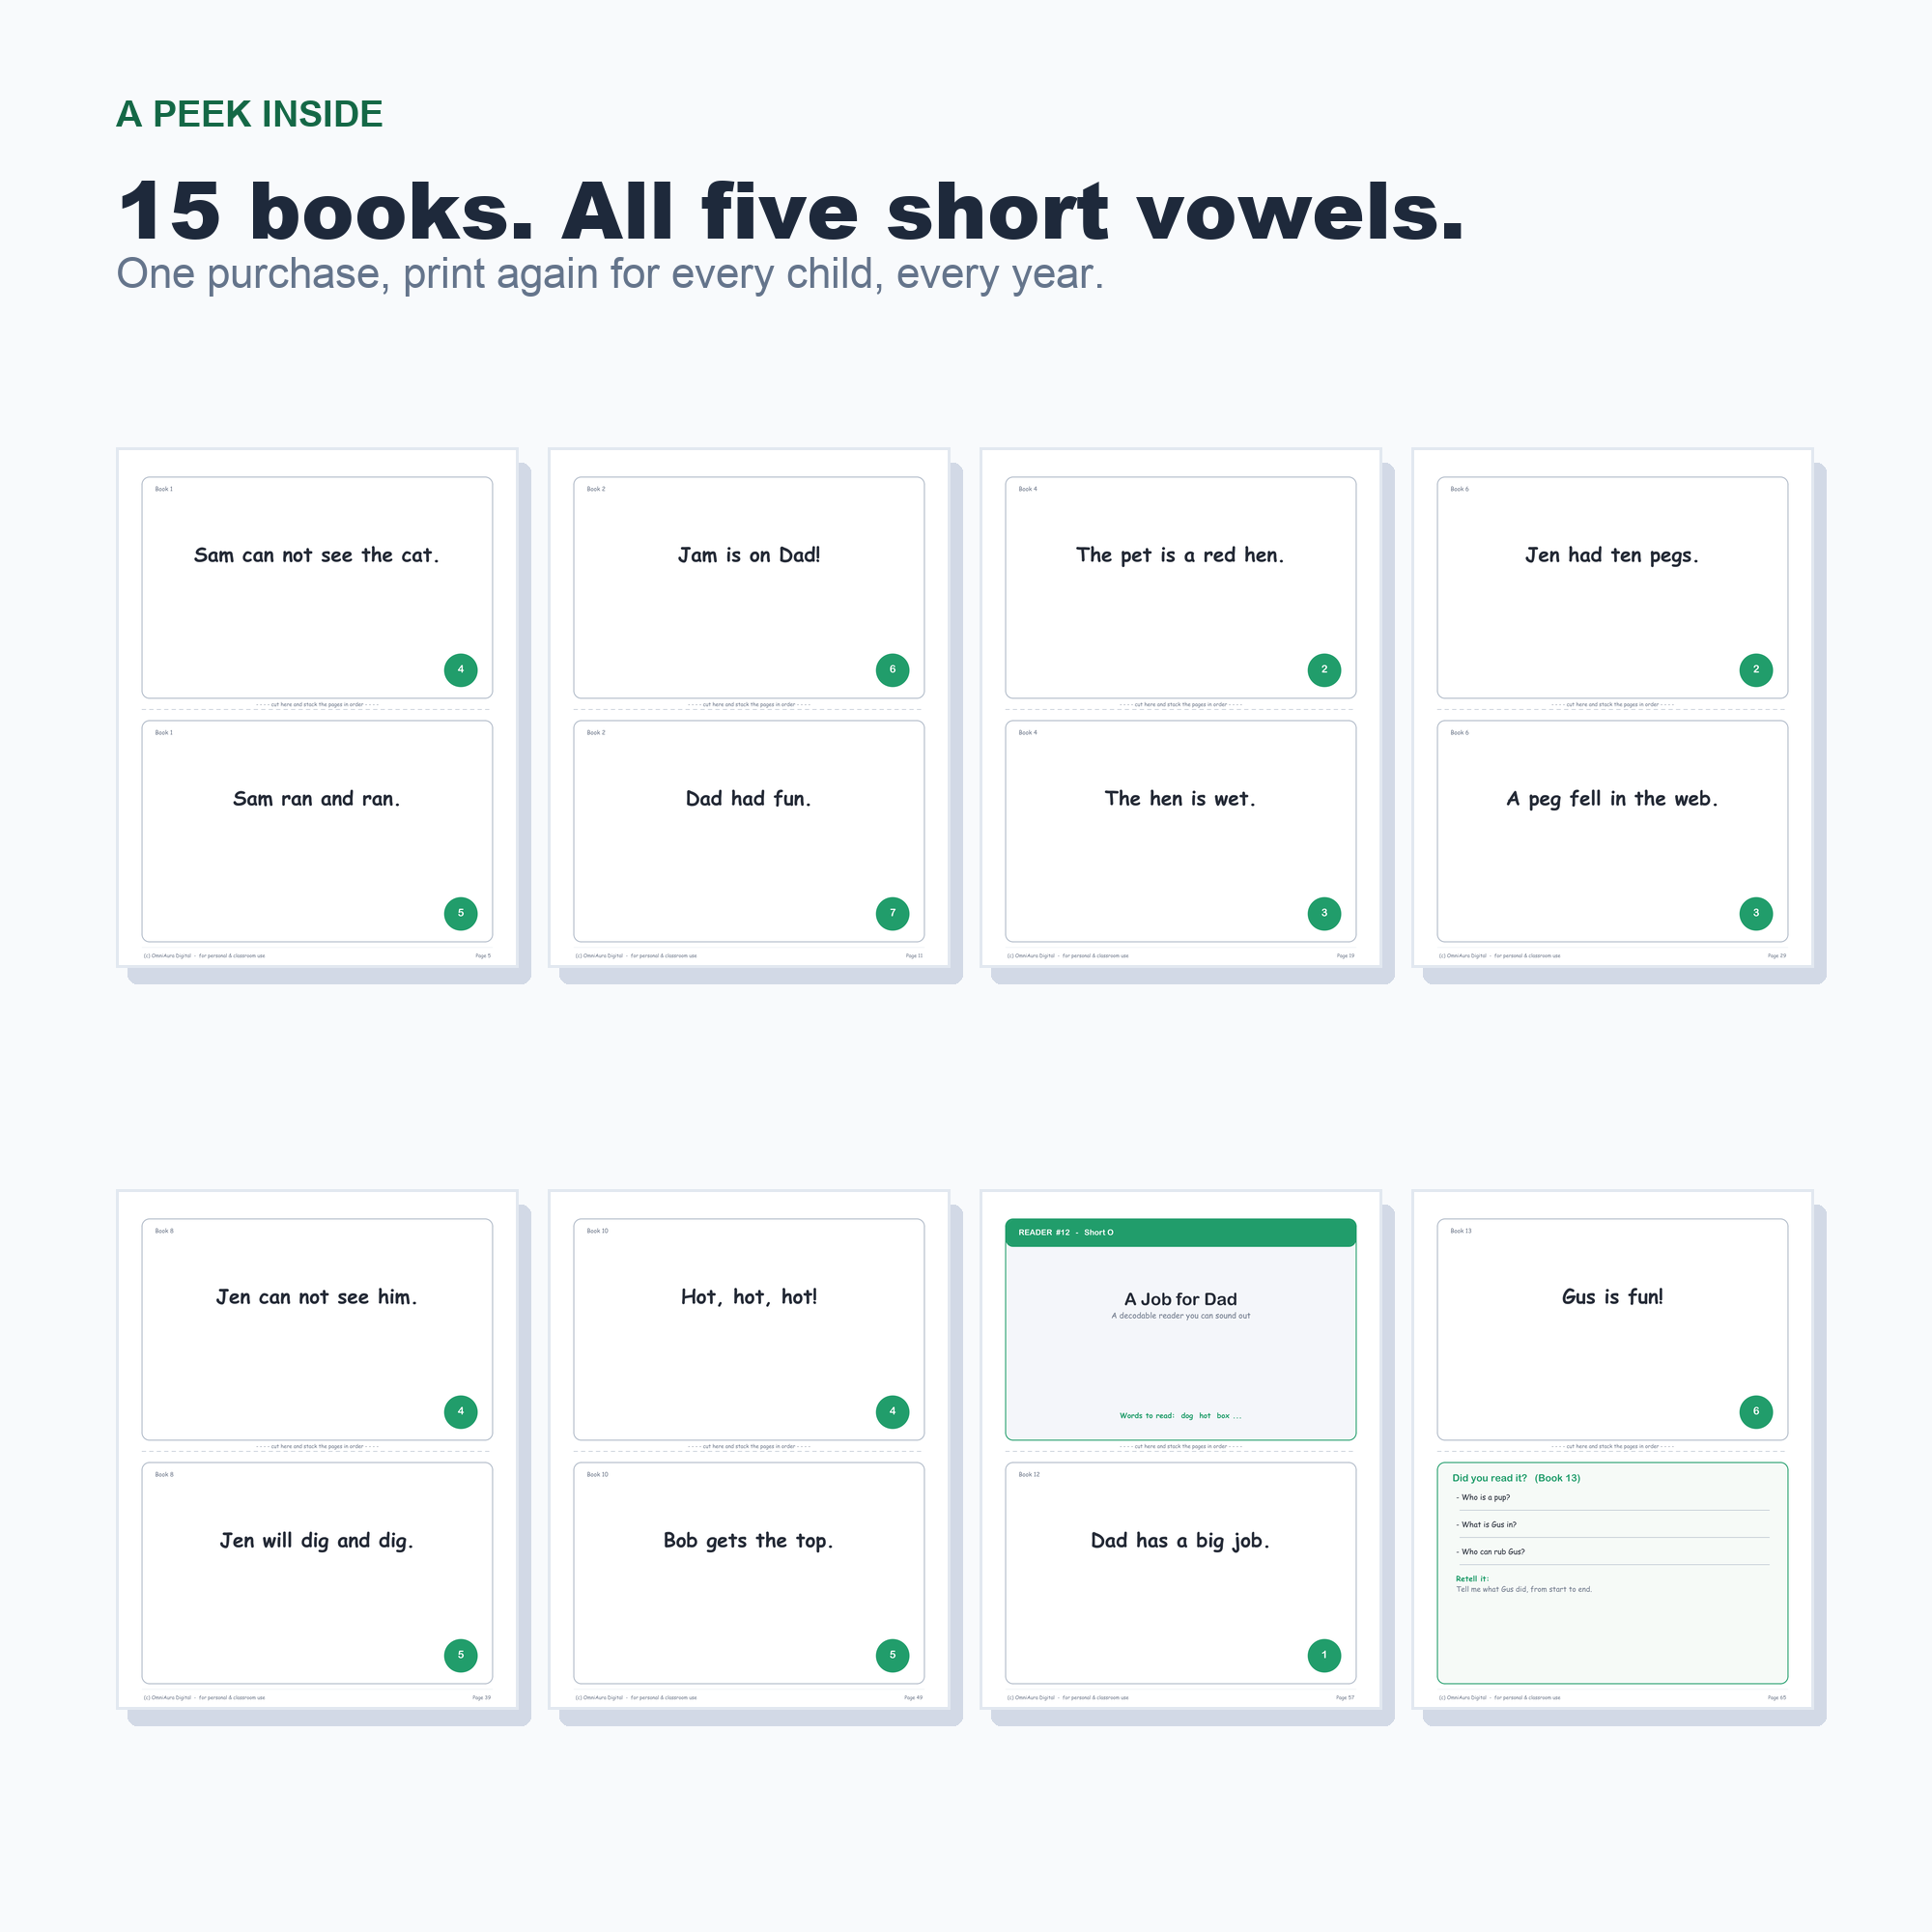This screenshot has height=1932, width=1932.
Task: Click the page 2 badge beside 'The pet is a red hen.'
Action: [1325, 669]
